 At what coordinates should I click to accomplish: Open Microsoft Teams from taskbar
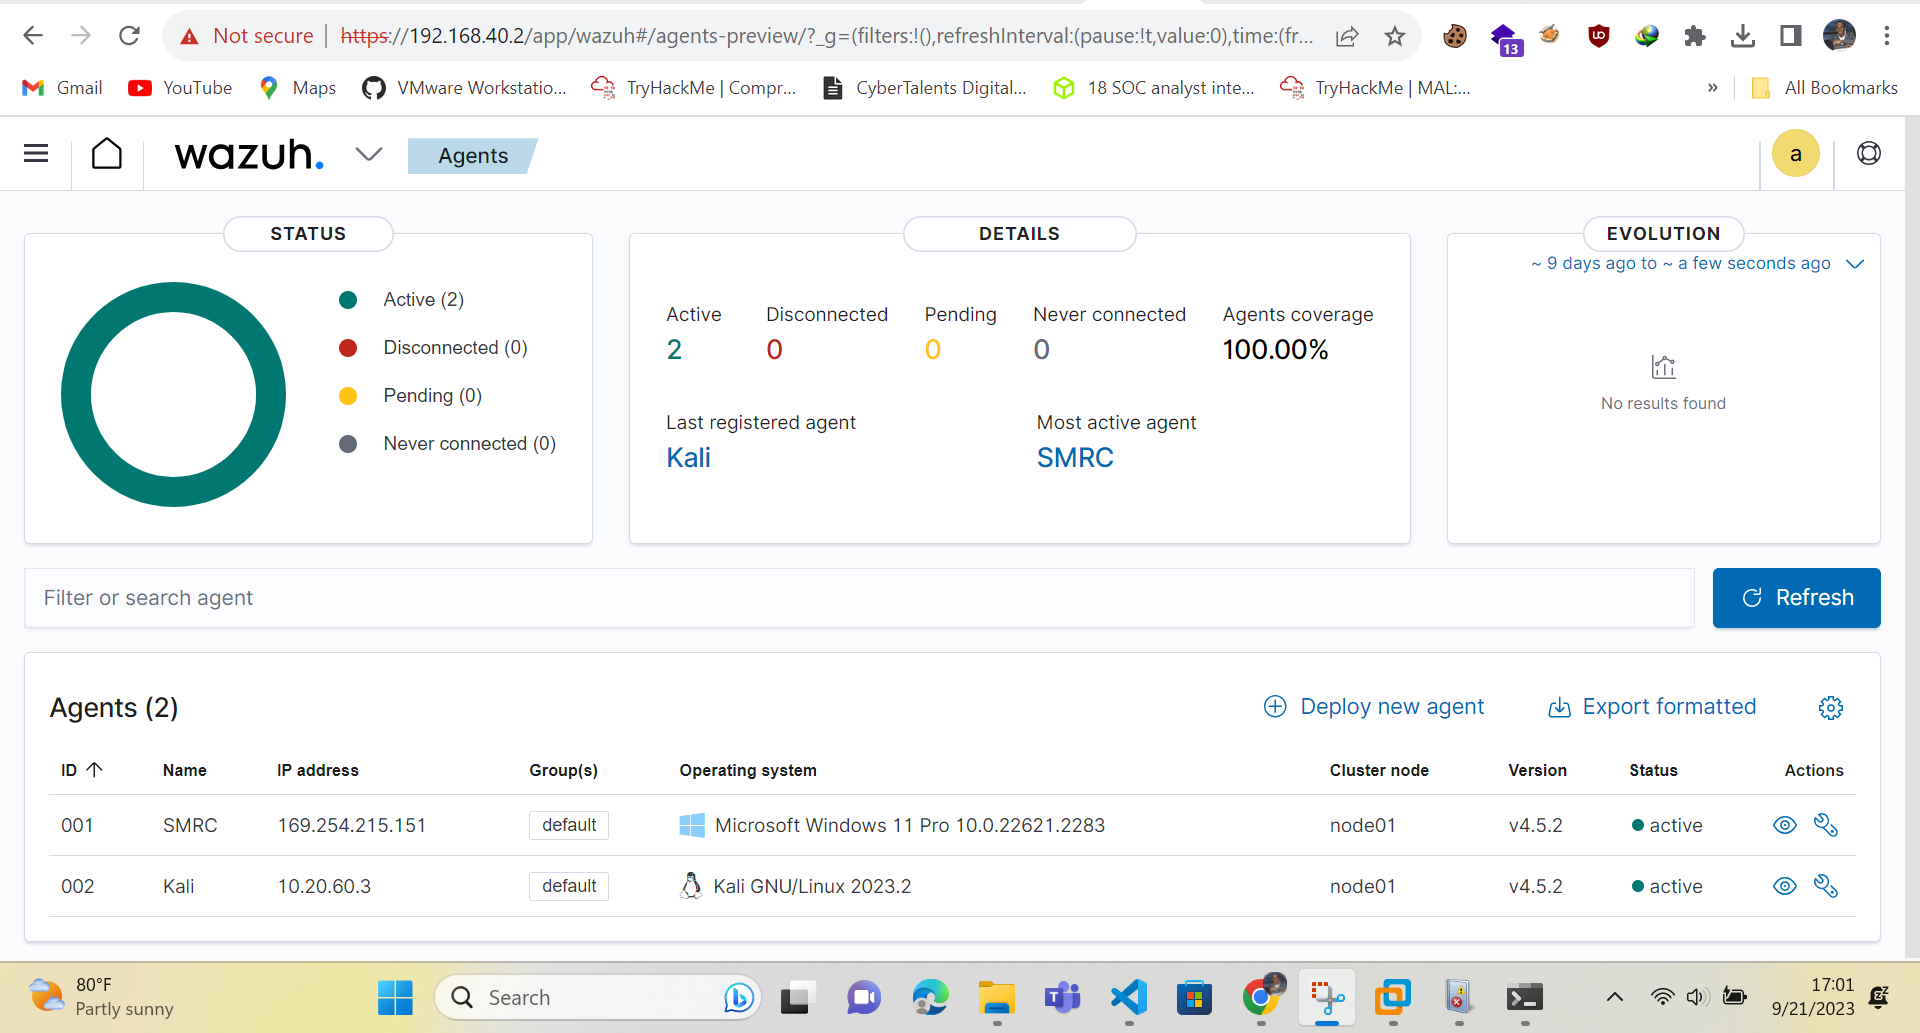coord(1062,997)
